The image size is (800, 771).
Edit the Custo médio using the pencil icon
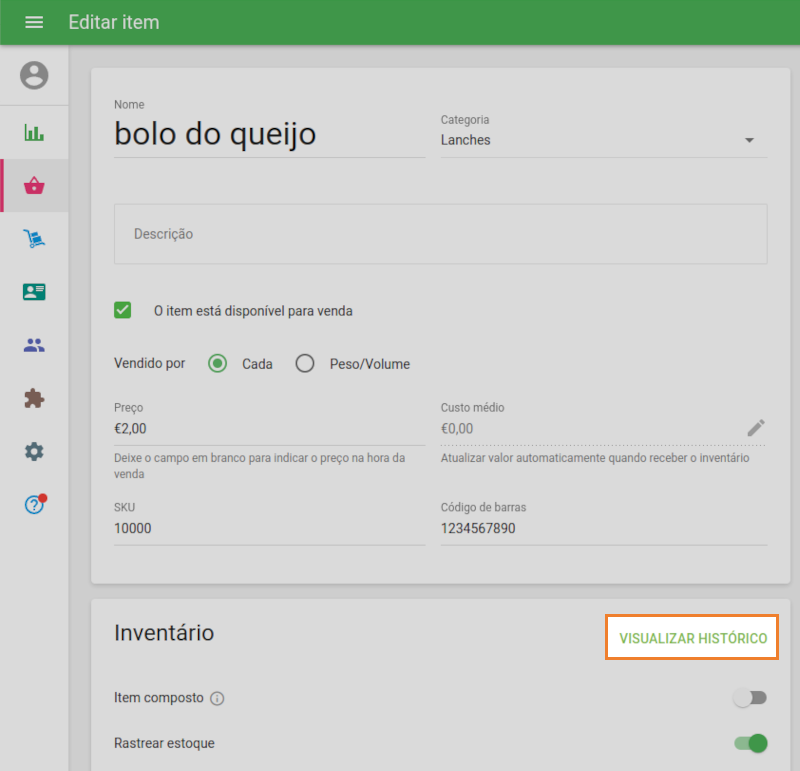point(756,427)
